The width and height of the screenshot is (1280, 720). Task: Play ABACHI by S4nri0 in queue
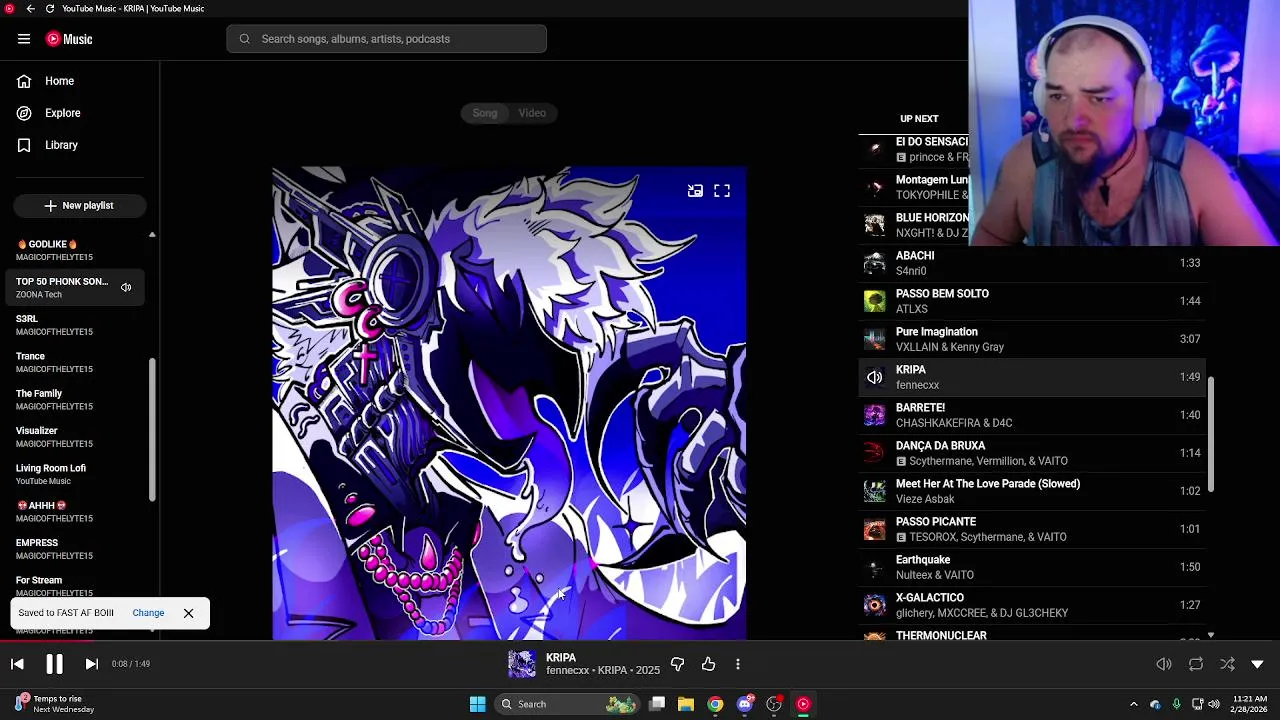click(1032, 263)
